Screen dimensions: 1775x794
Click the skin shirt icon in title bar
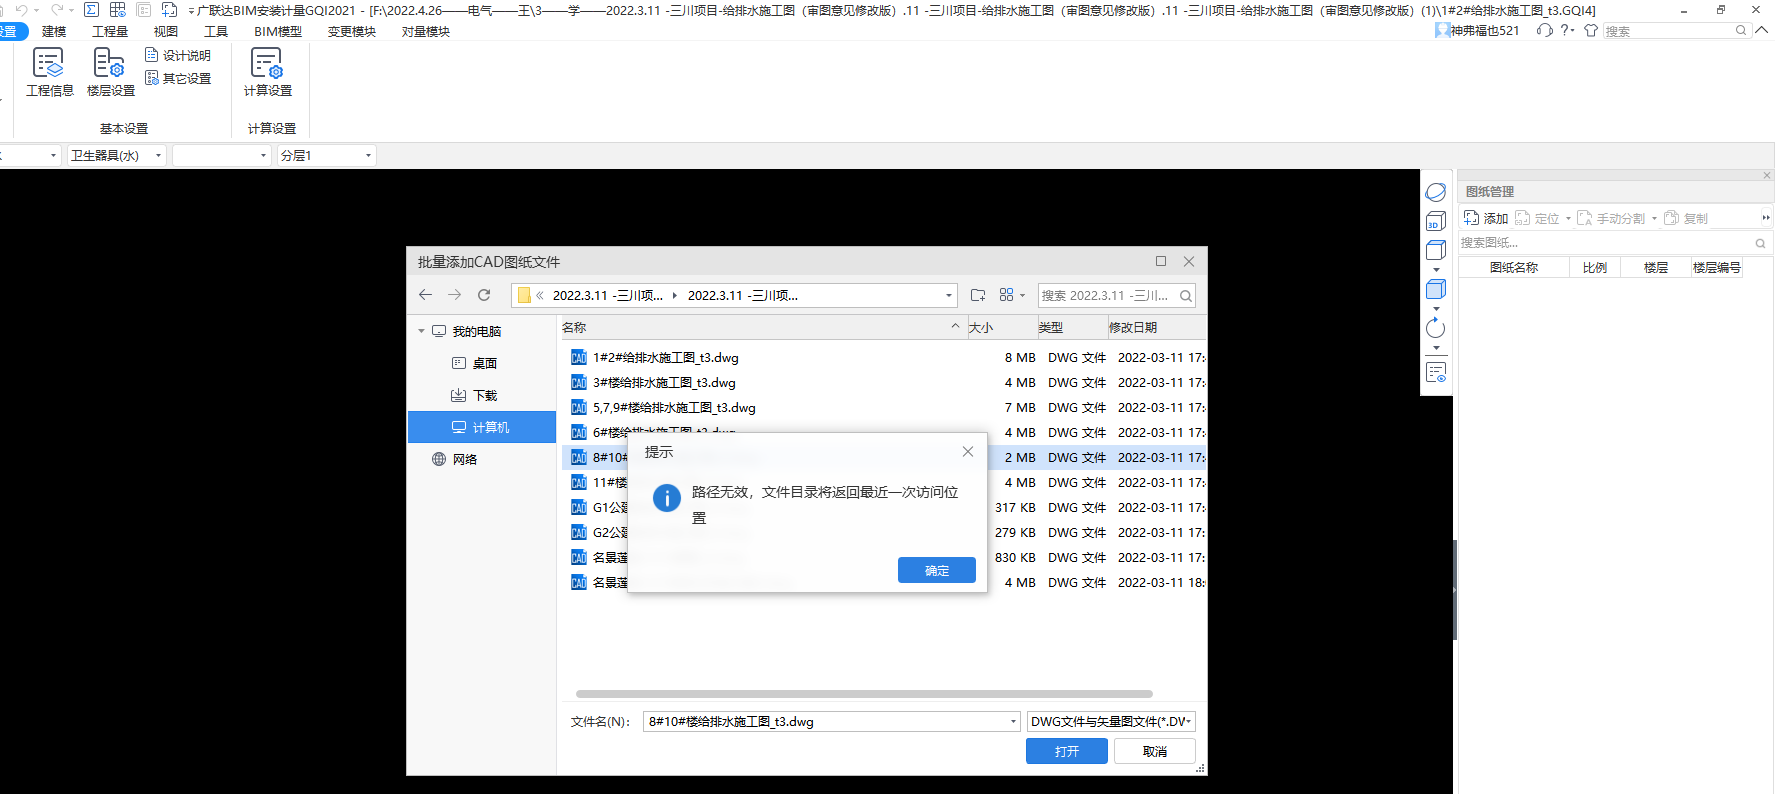[x=1591, y=30]
